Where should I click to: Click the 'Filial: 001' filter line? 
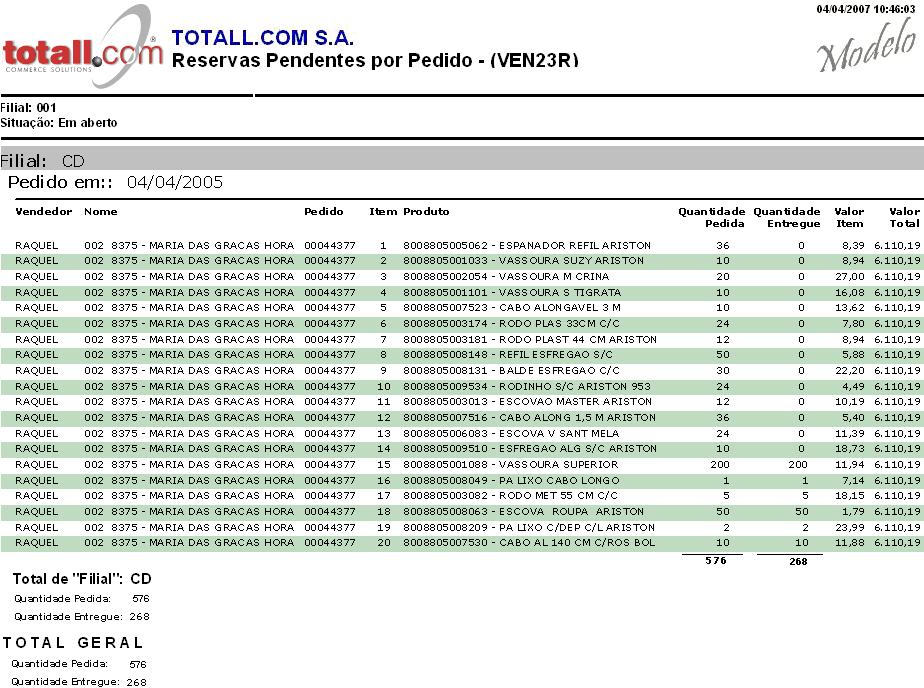click(28, 108)
